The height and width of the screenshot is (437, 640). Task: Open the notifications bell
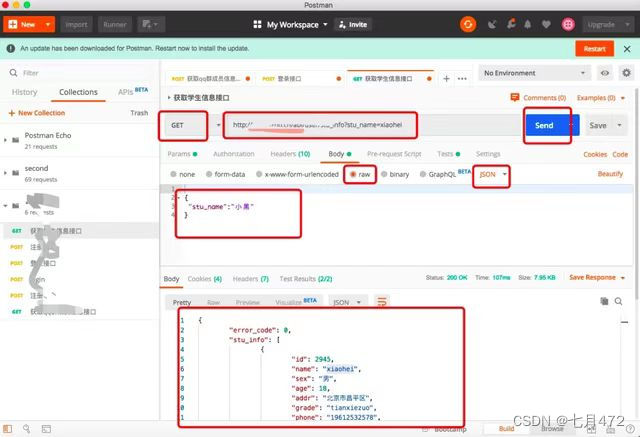(527, 24)
